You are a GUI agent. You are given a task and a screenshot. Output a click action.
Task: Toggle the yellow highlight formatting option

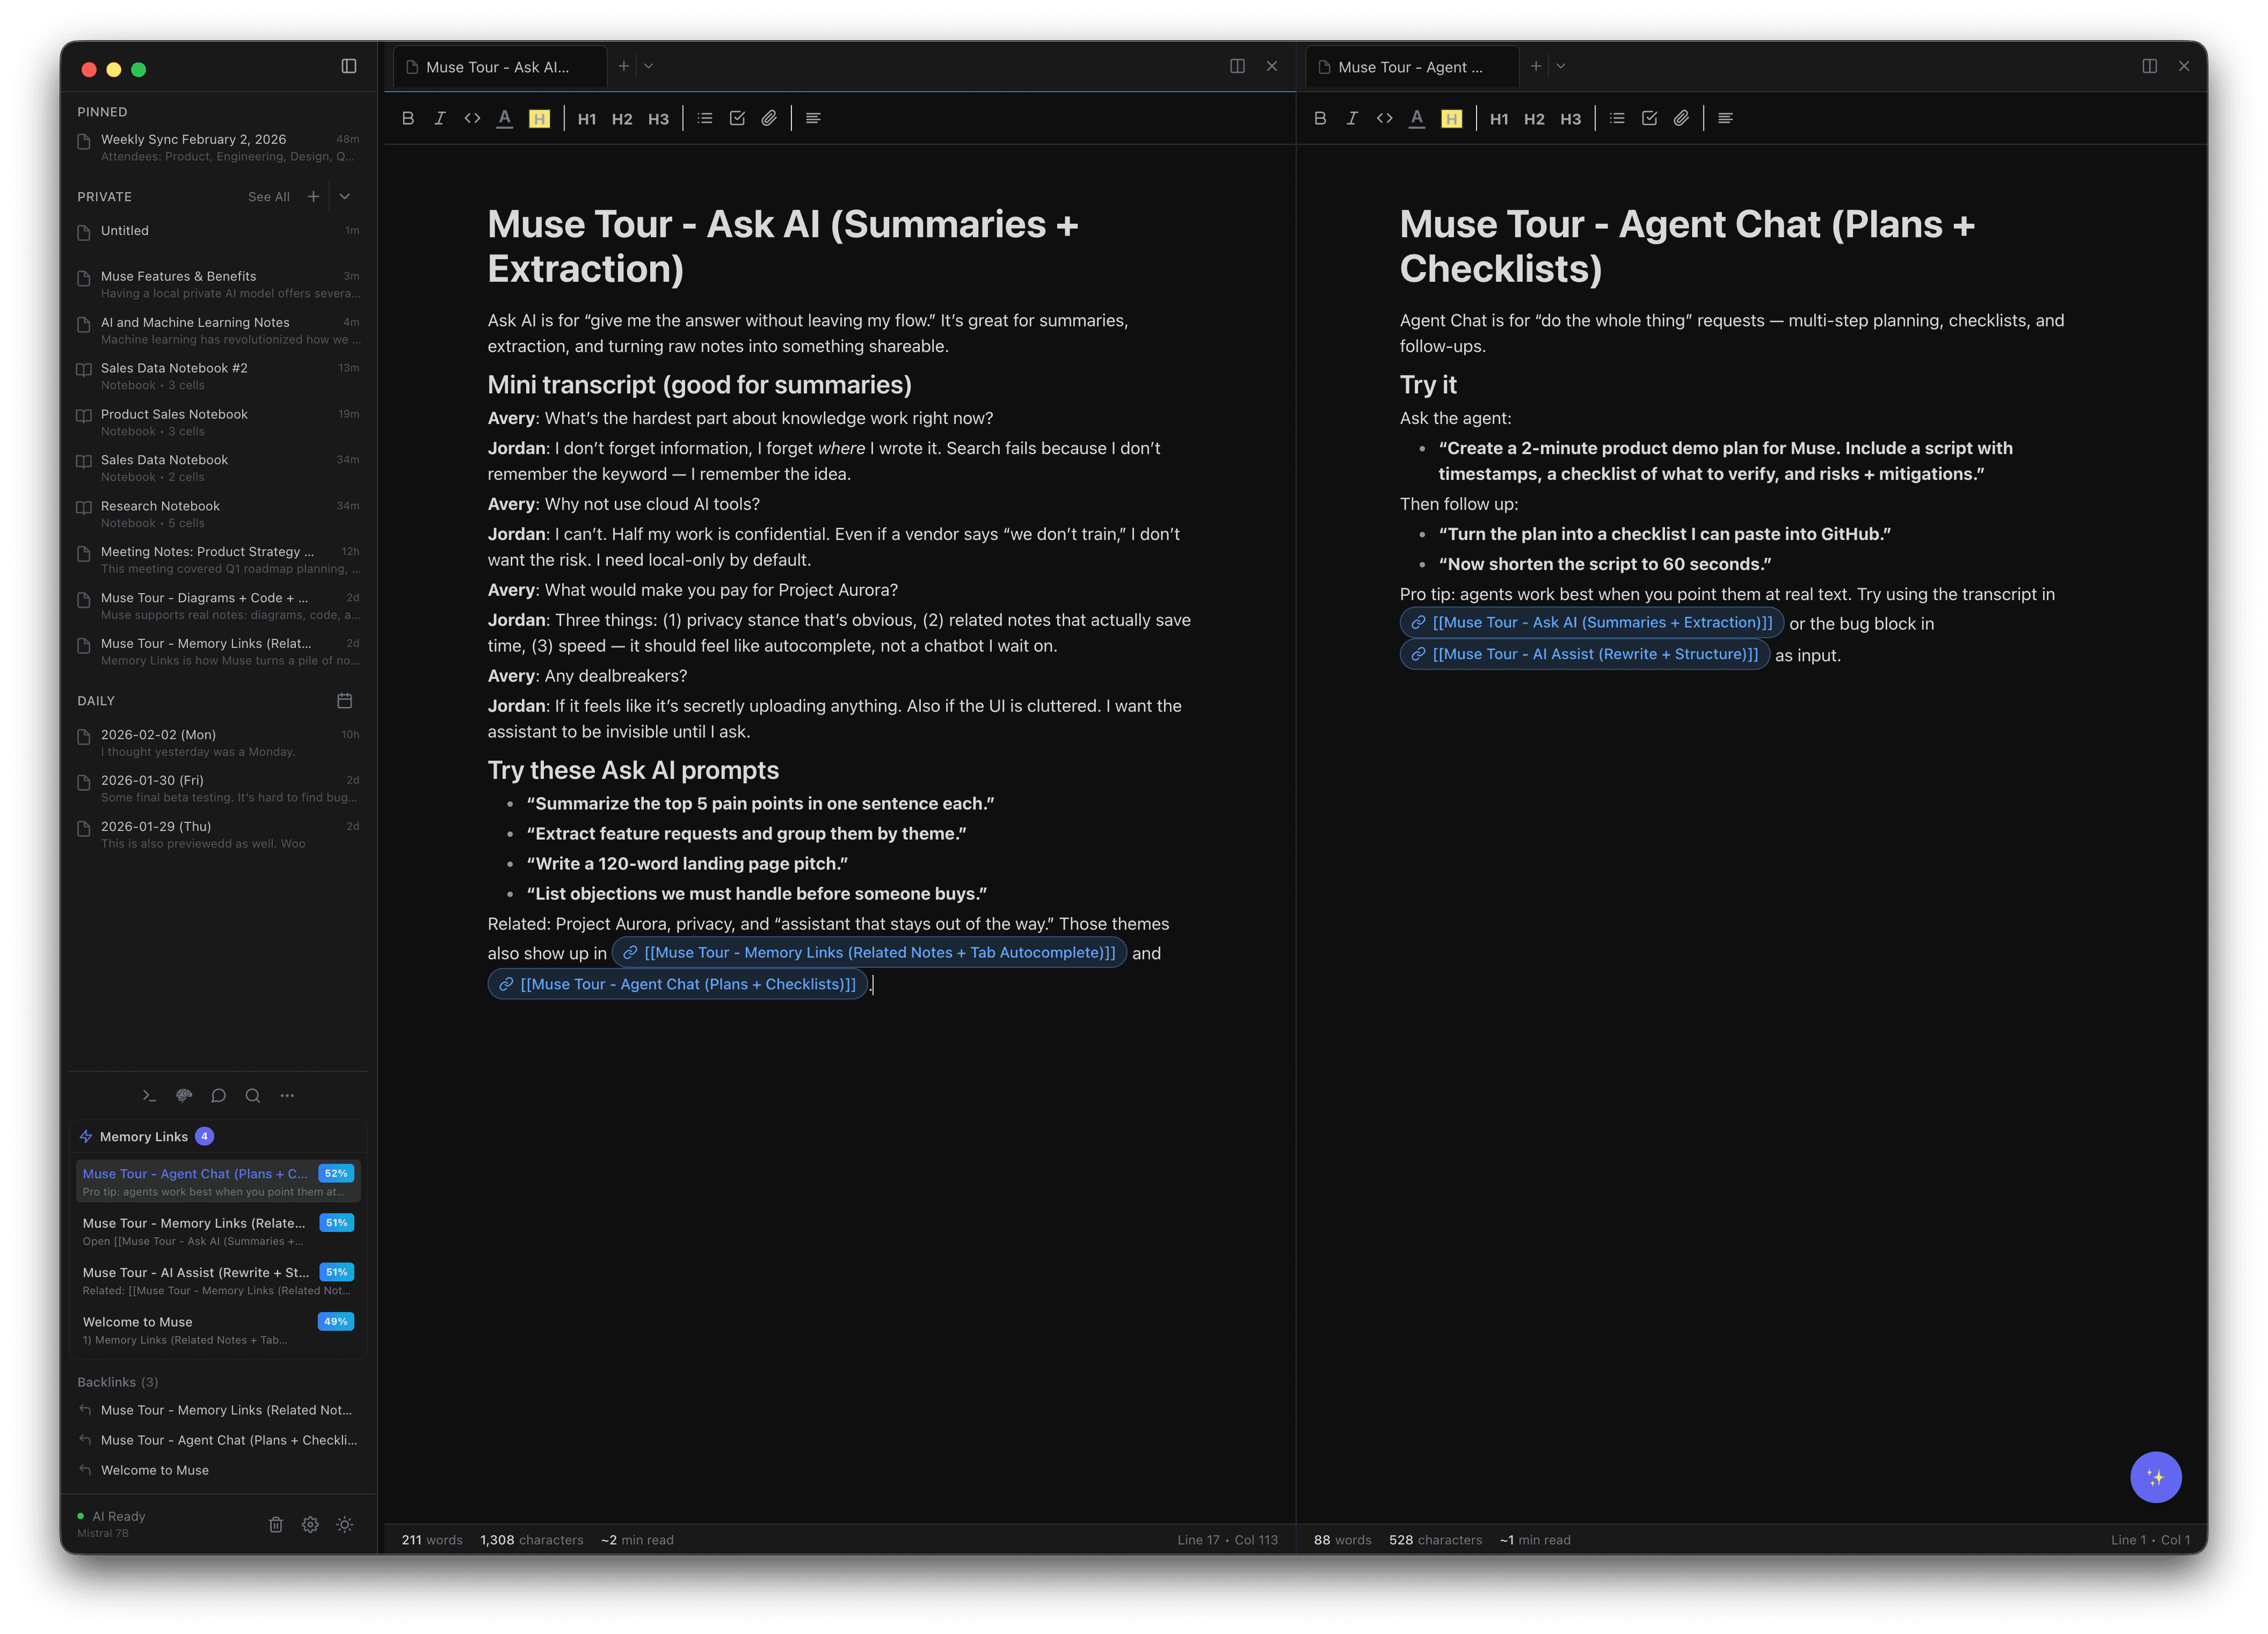click(540, 118)
